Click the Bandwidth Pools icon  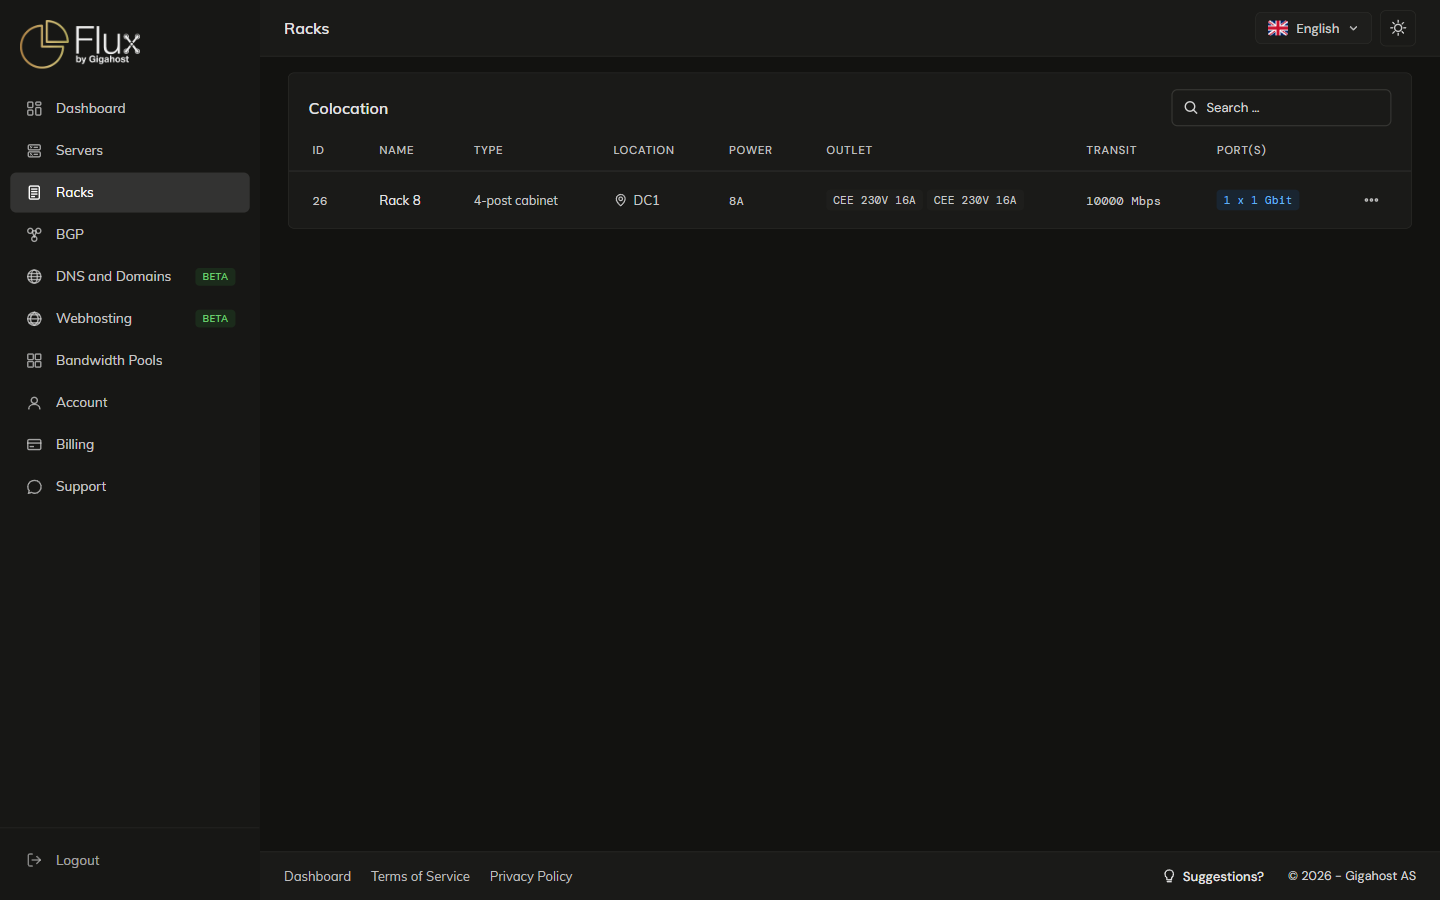(x=34, y=361)
